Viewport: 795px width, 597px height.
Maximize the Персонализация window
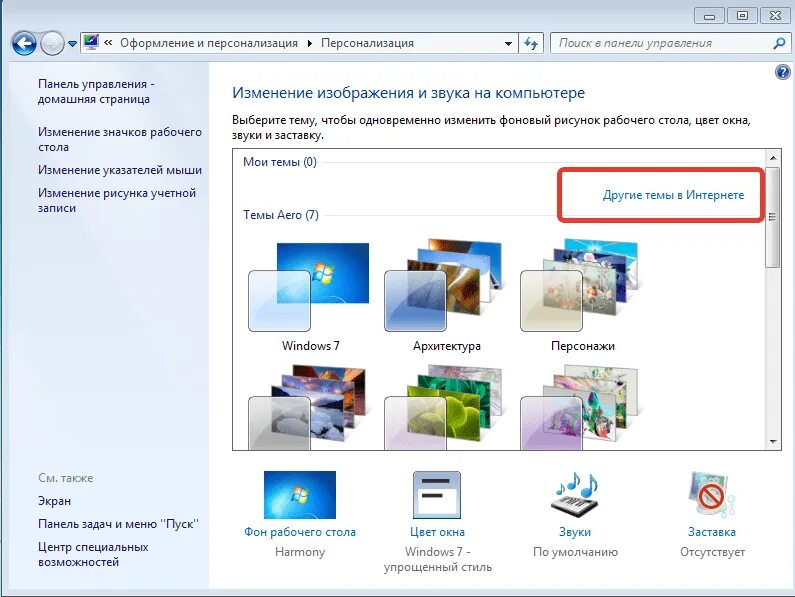[x=742, y=16]
